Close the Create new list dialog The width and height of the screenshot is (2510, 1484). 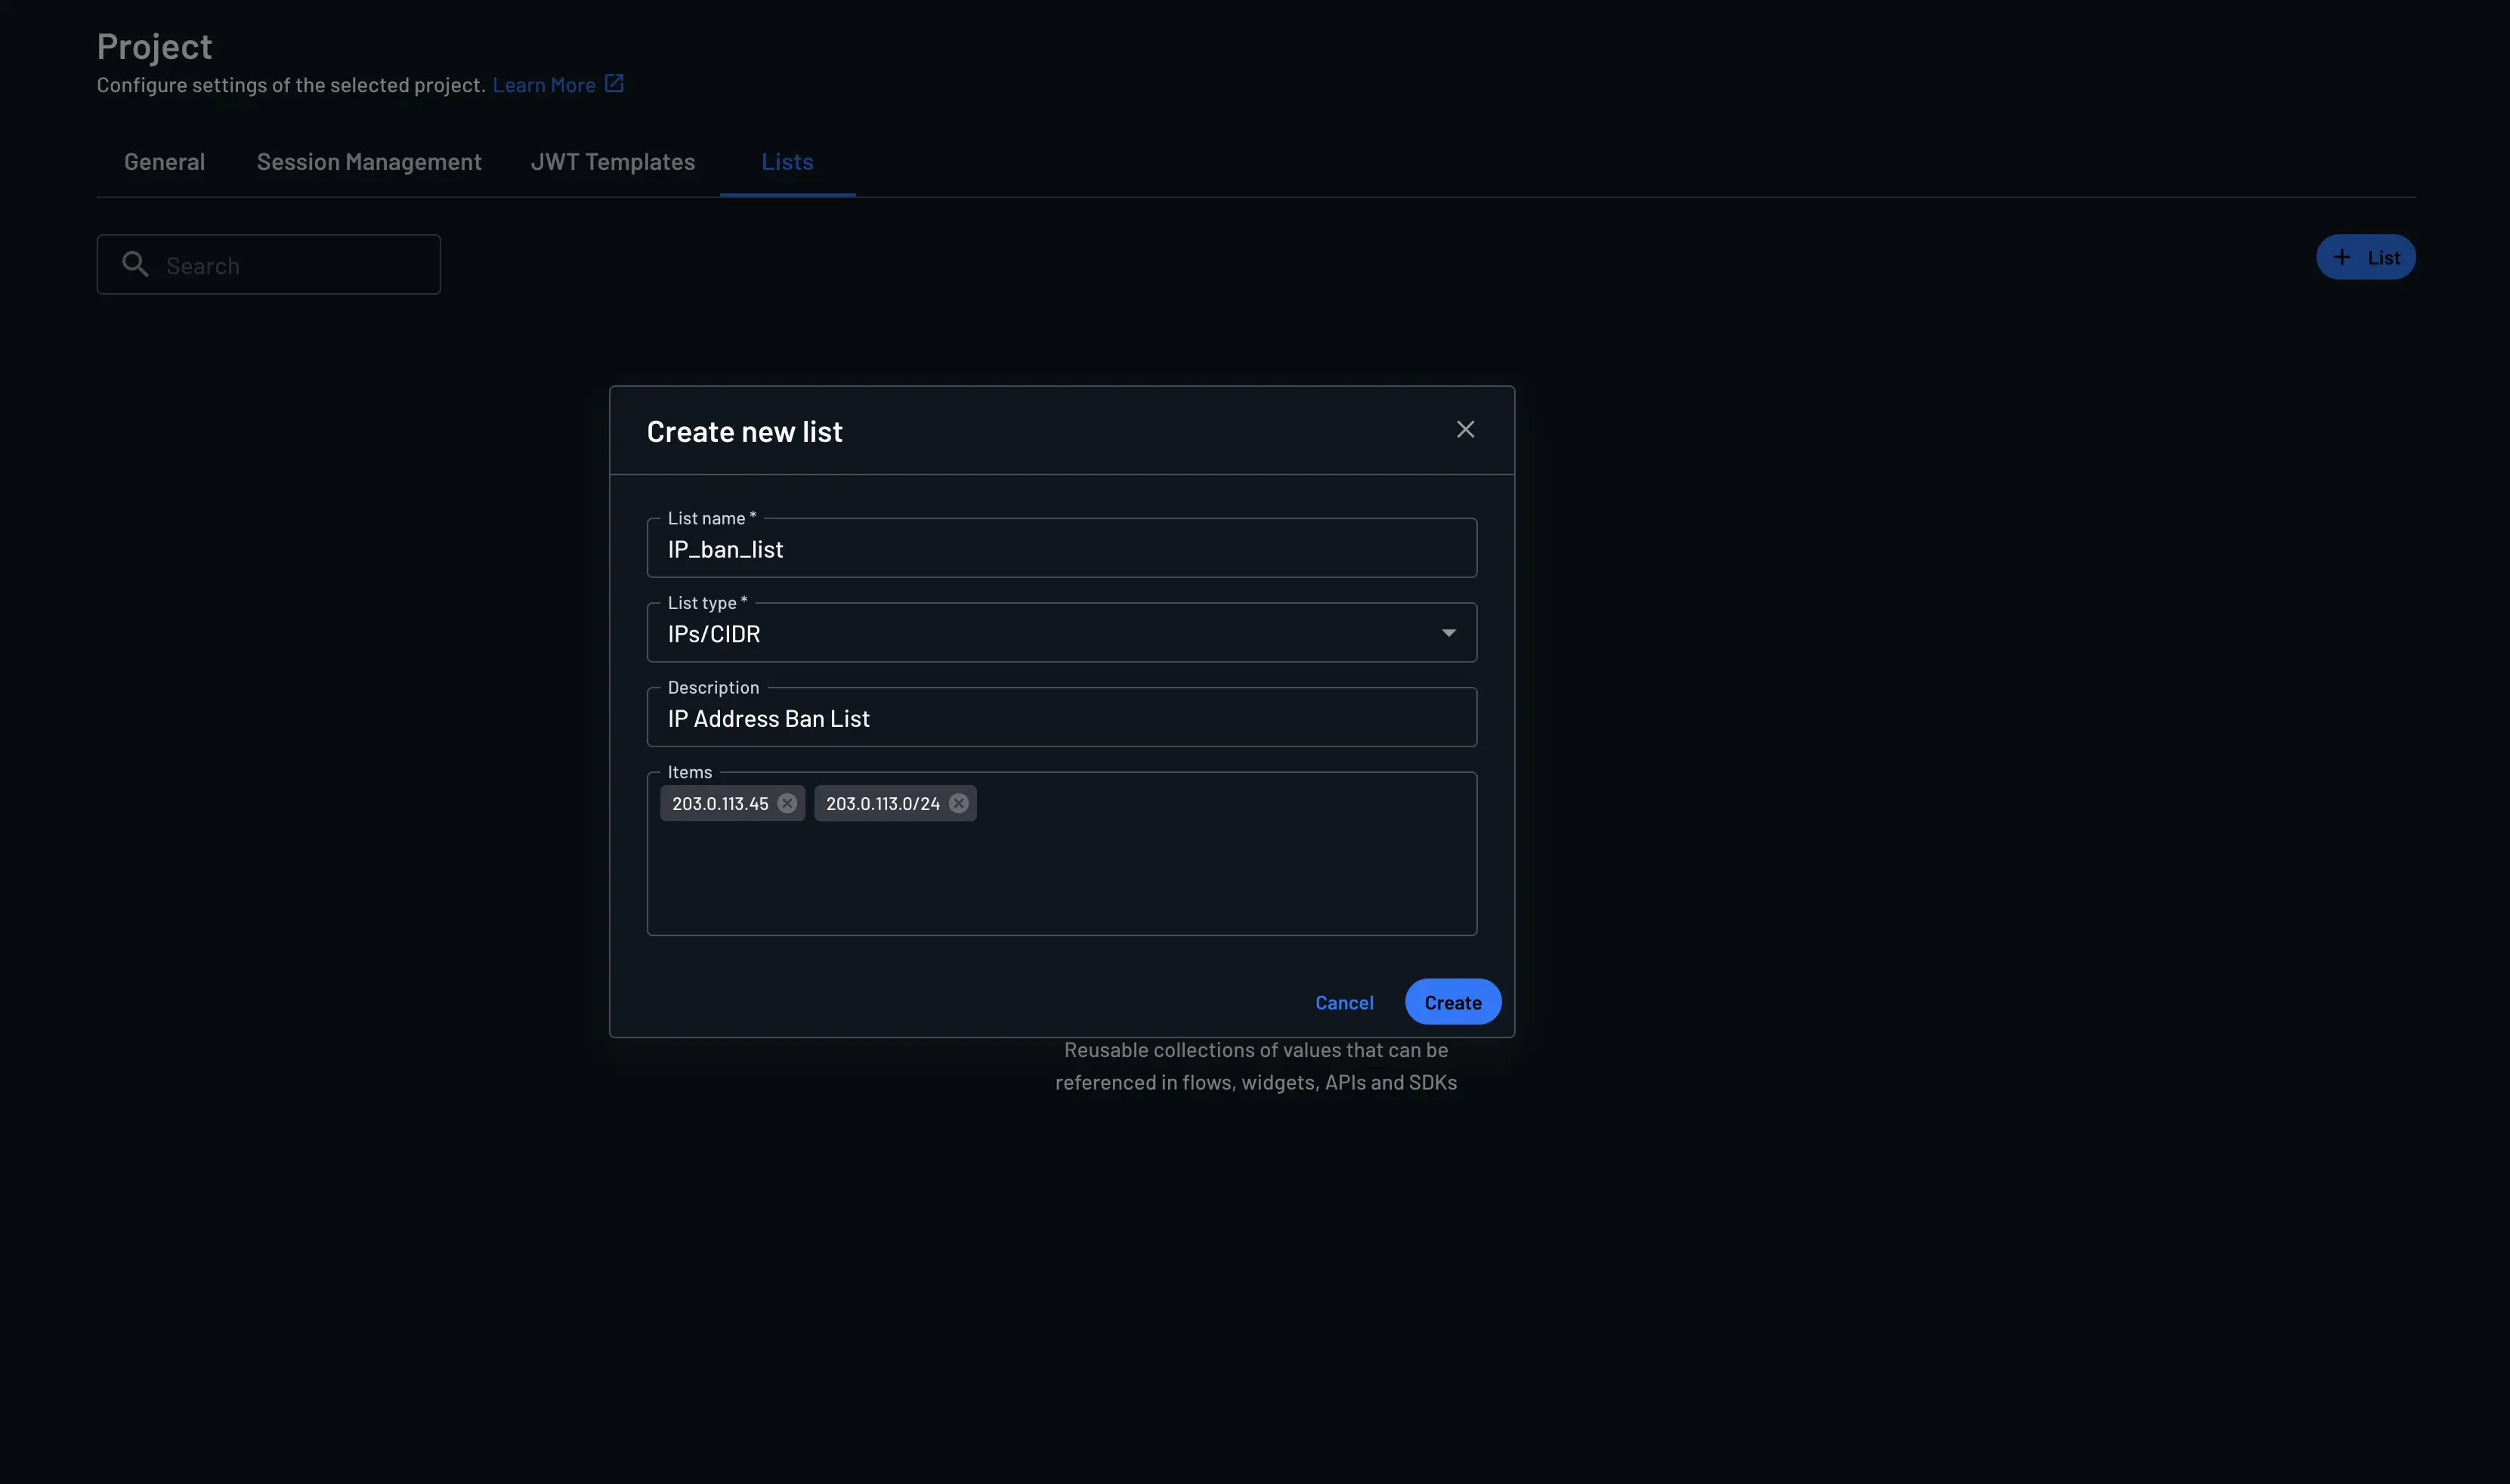(1465, 429)
